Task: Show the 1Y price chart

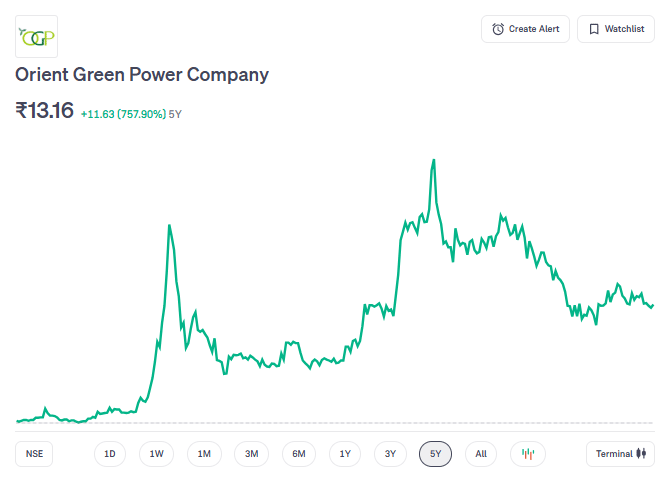Action: [345, 454]
